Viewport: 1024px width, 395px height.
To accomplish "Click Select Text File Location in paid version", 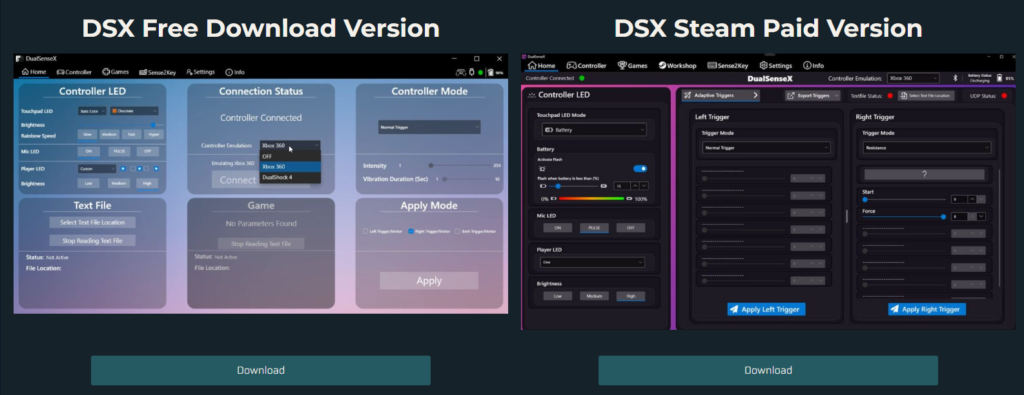I will pos(926,95).
